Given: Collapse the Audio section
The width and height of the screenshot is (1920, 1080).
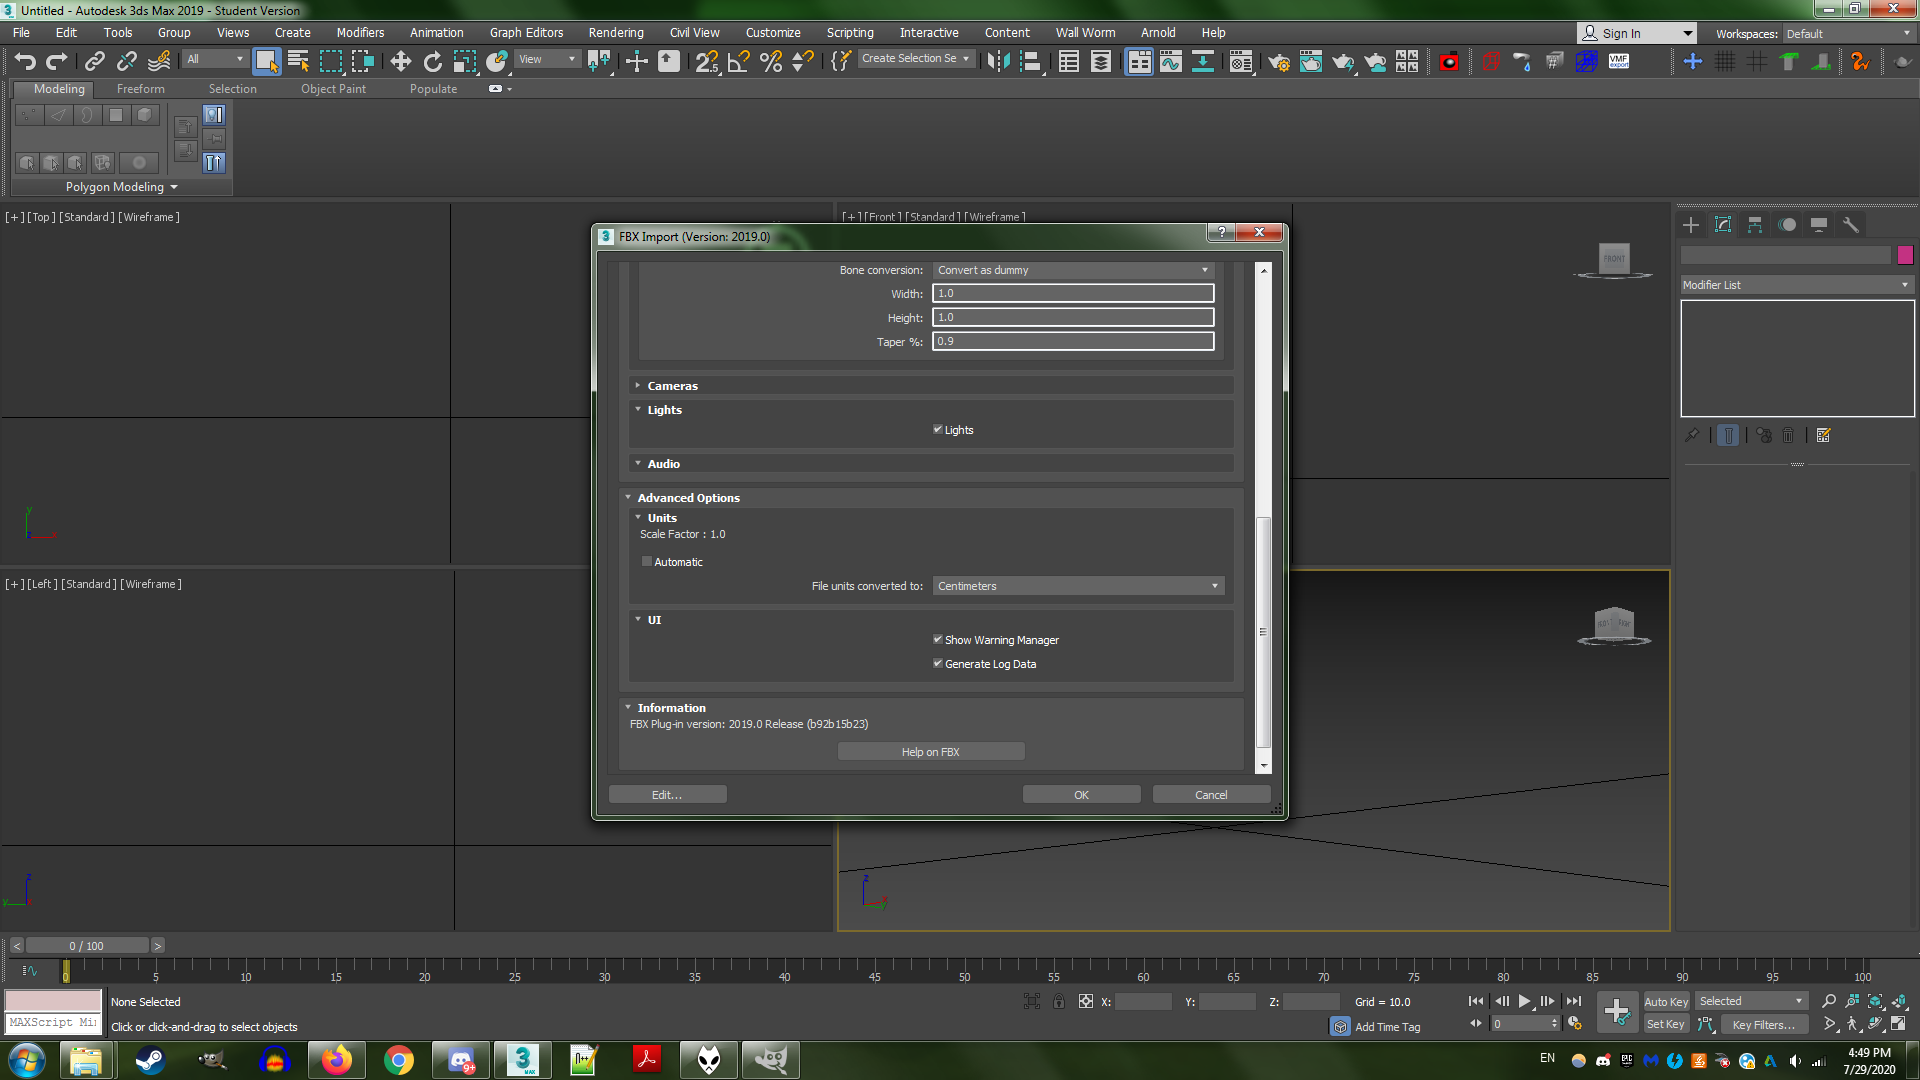Looking at the screenshot, I should pyautogui.click(x=638, y=463).
